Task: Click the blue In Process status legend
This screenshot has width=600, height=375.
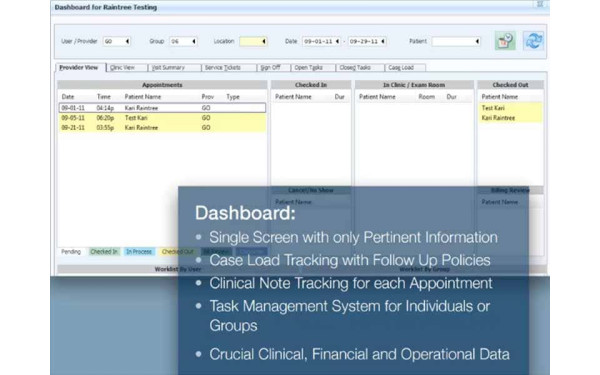Action: click(139, 252)
